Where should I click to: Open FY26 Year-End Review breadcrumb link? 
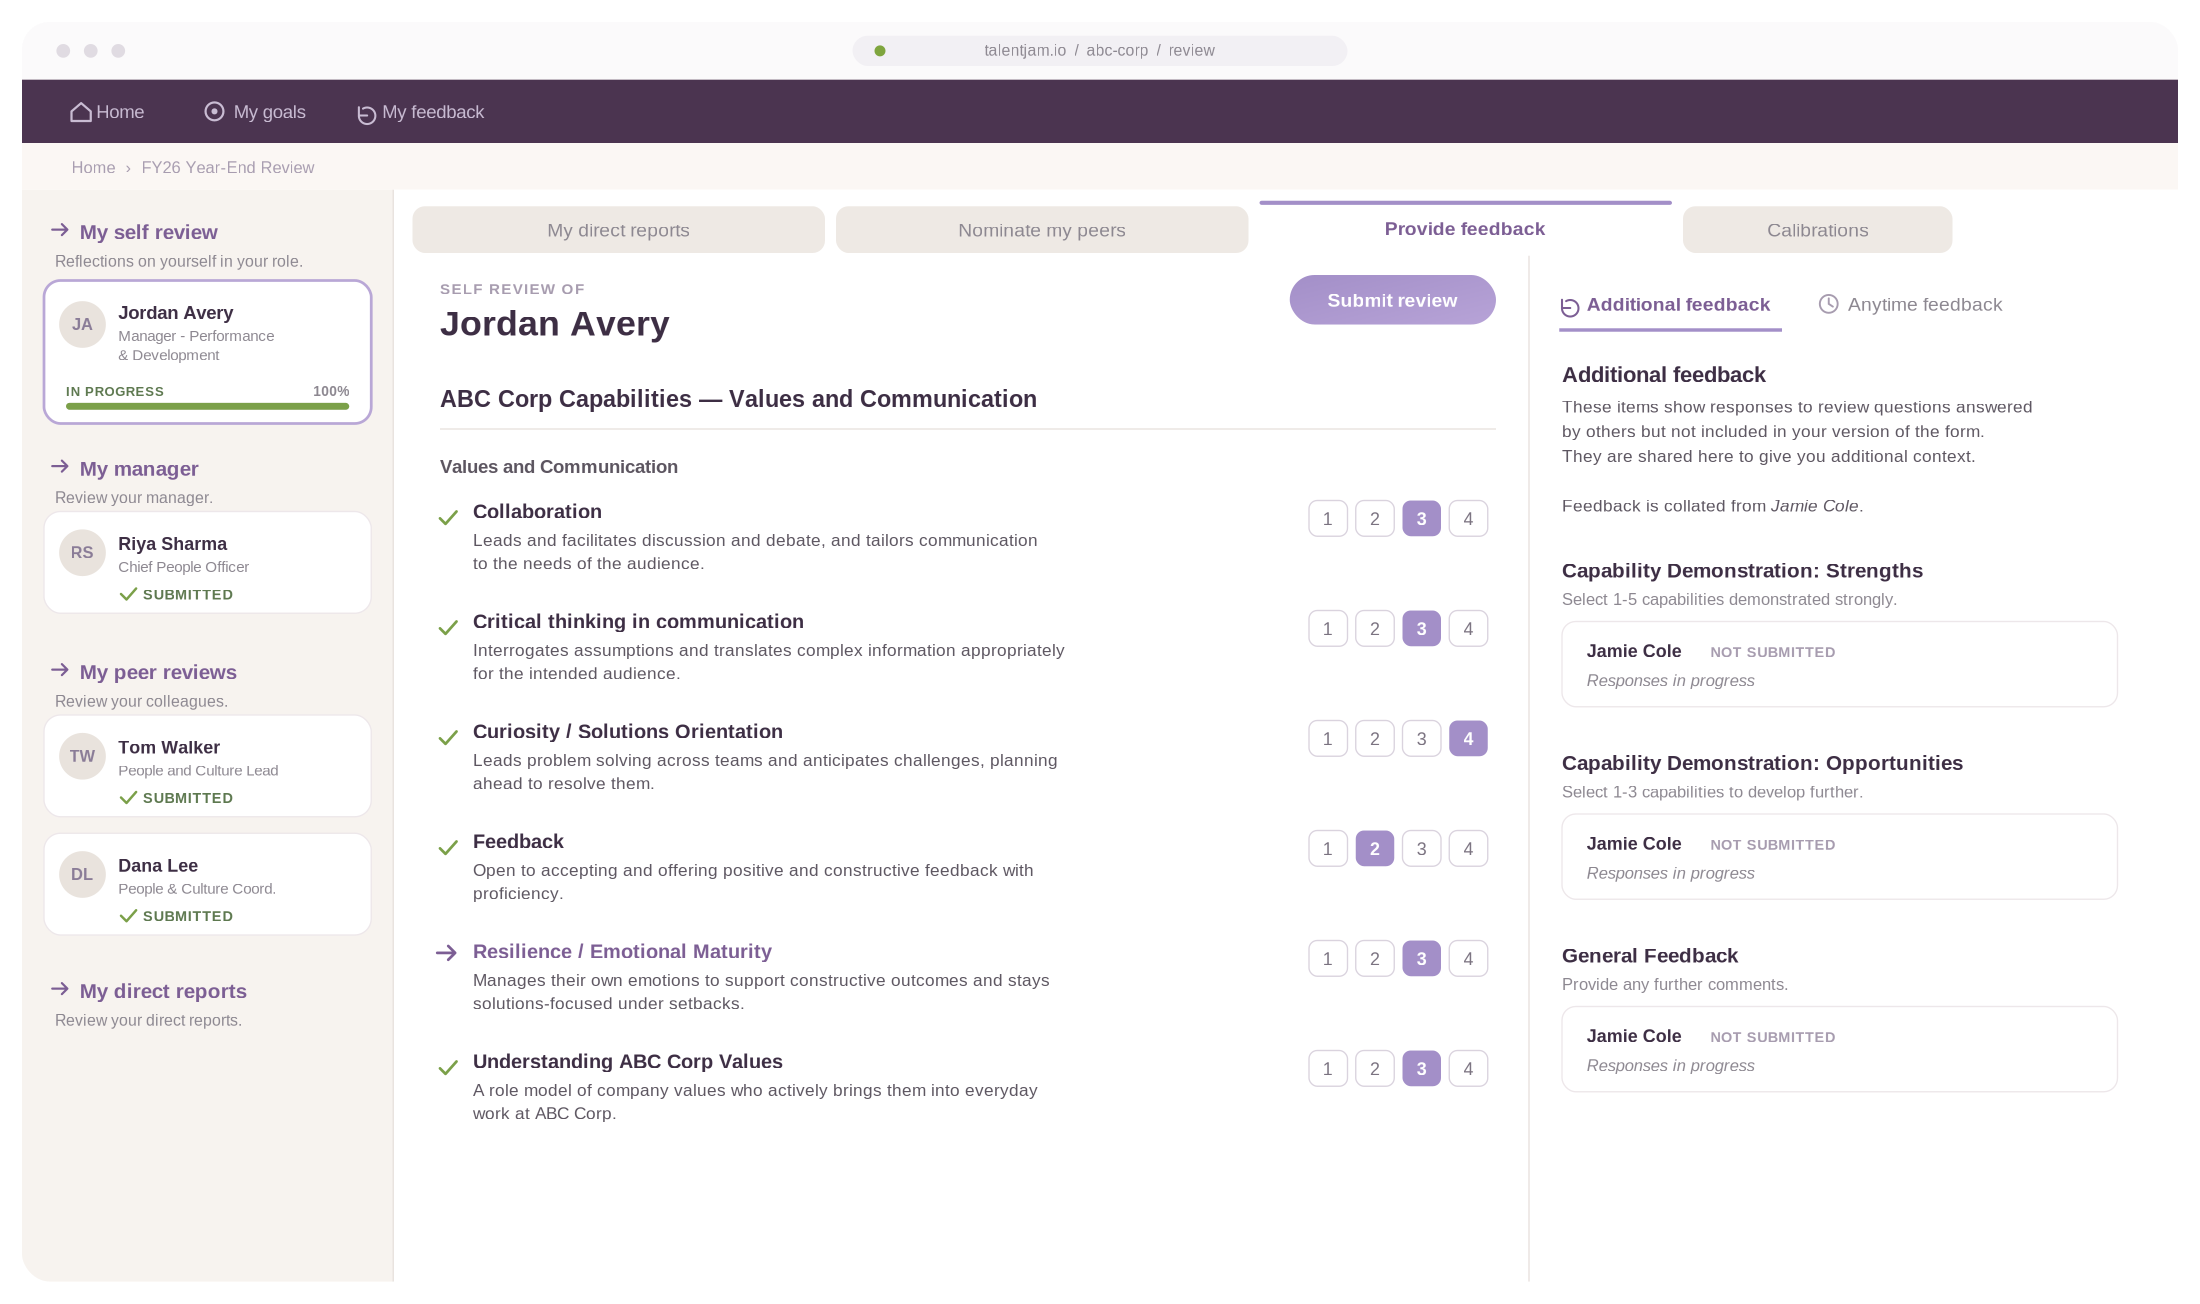(x=228, y=168)
